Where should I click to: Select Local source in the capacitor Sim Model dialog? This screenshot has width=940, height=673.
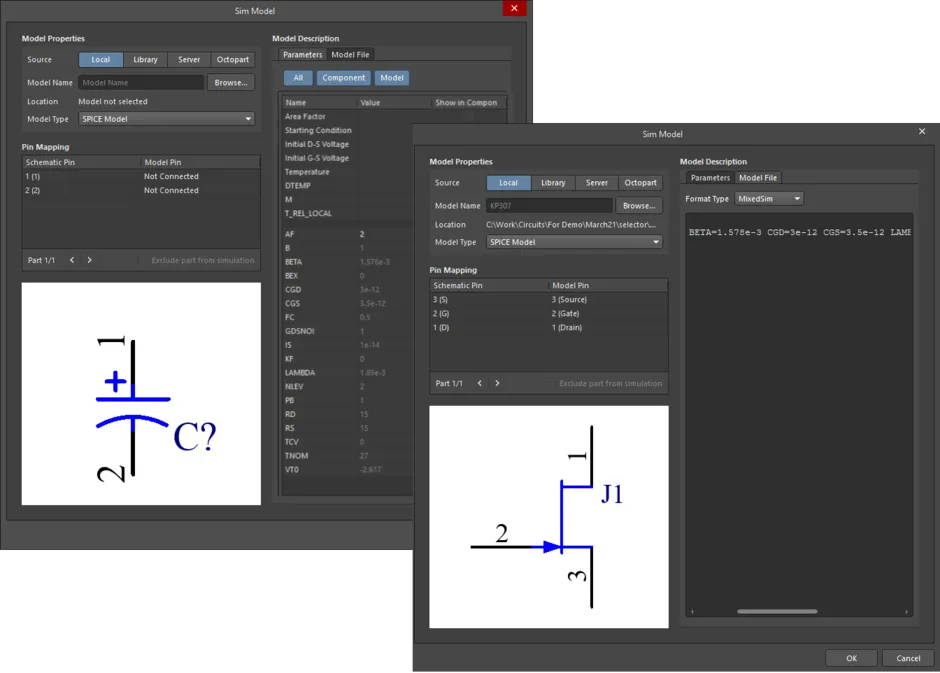(101, 59)
